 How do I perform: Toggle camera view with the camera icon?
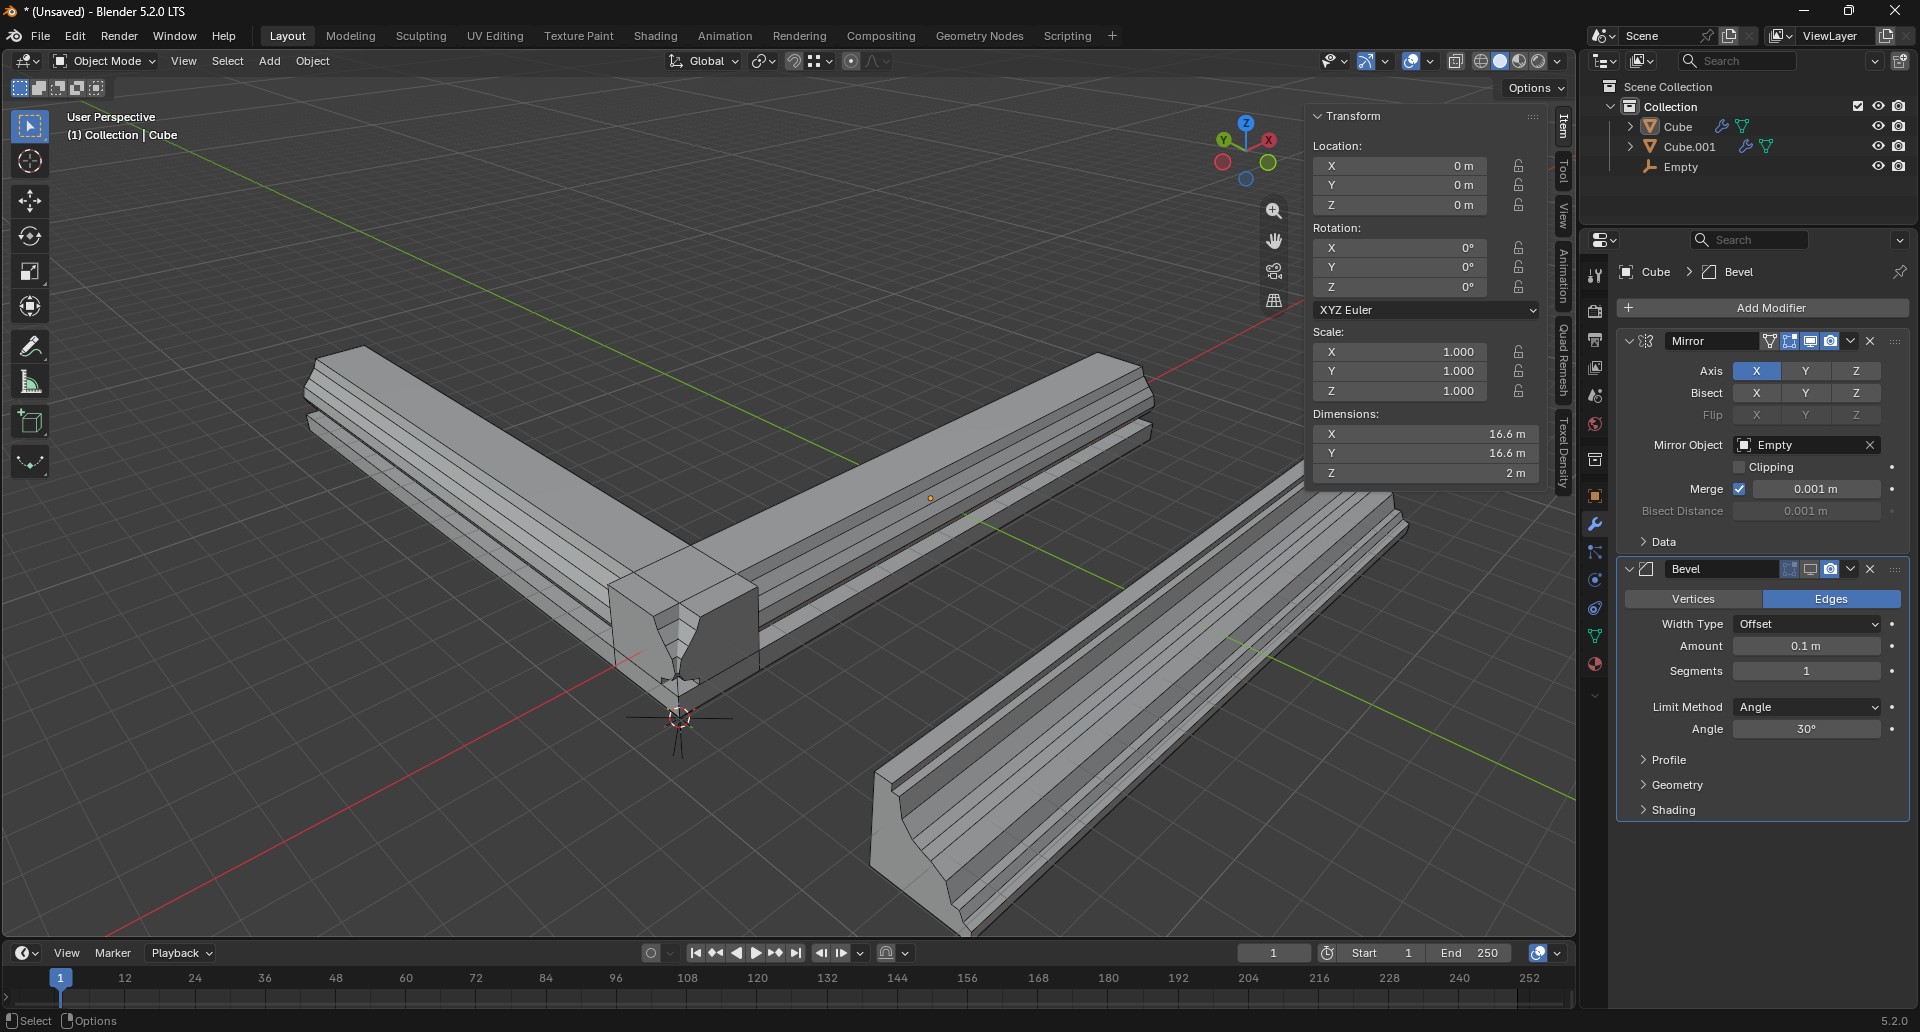point(1274,271)
